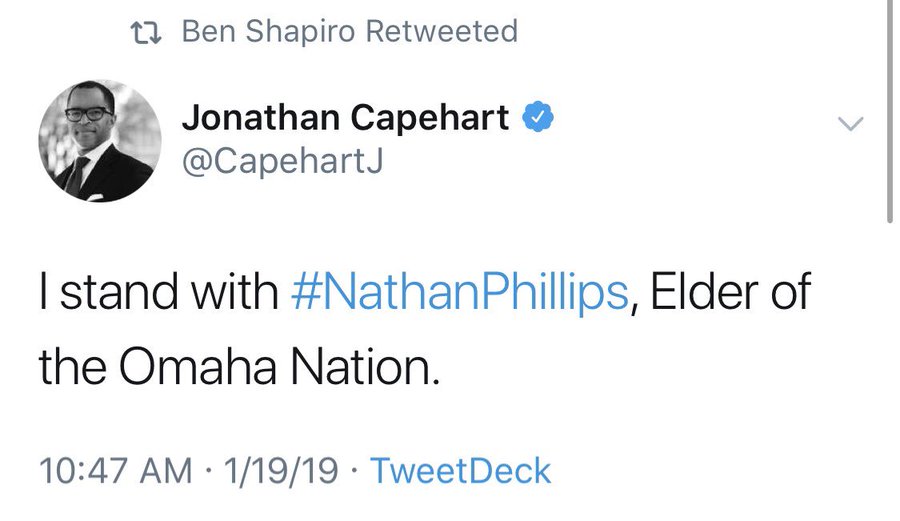
Task: Open the TweetDeck source link
Action: point(460,471)
